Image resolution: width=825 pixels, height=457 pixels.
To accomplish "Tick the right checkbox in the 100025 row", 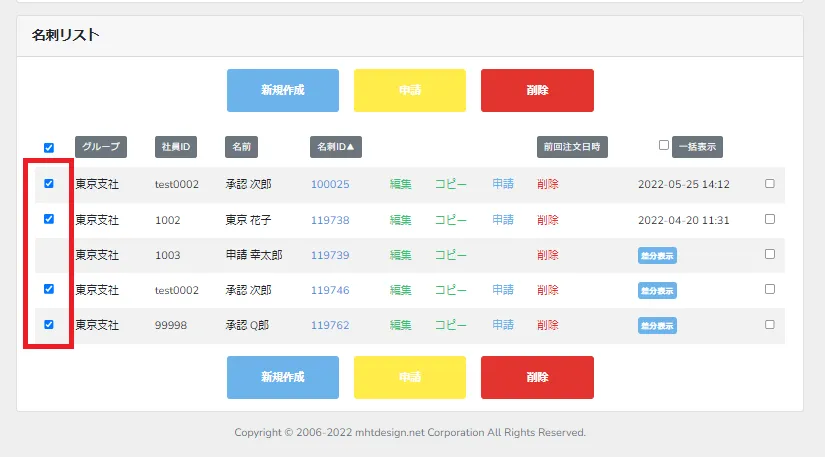I will 770,184.
